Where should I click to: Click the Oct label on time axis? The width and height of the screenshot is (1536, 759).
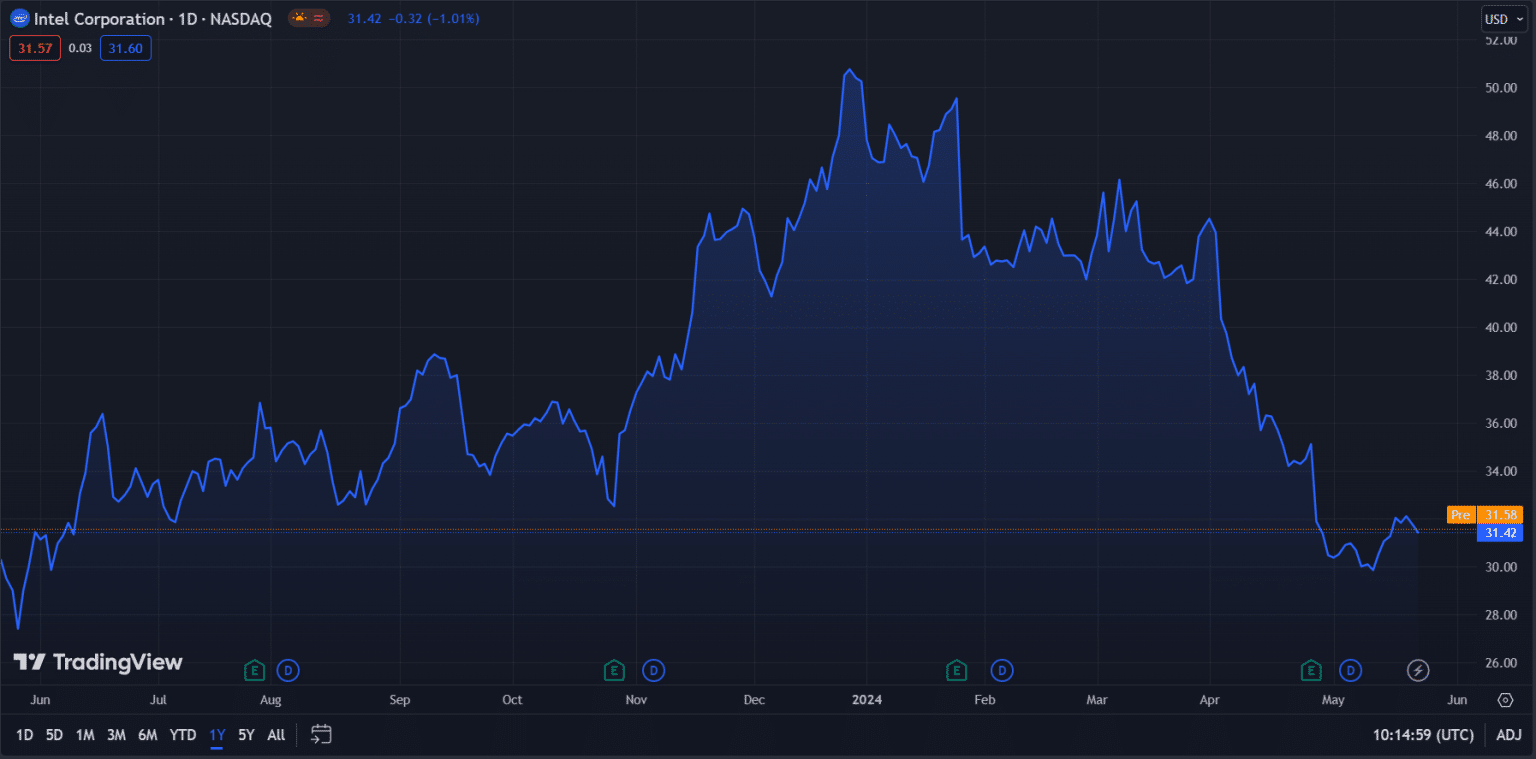[512, 700]
